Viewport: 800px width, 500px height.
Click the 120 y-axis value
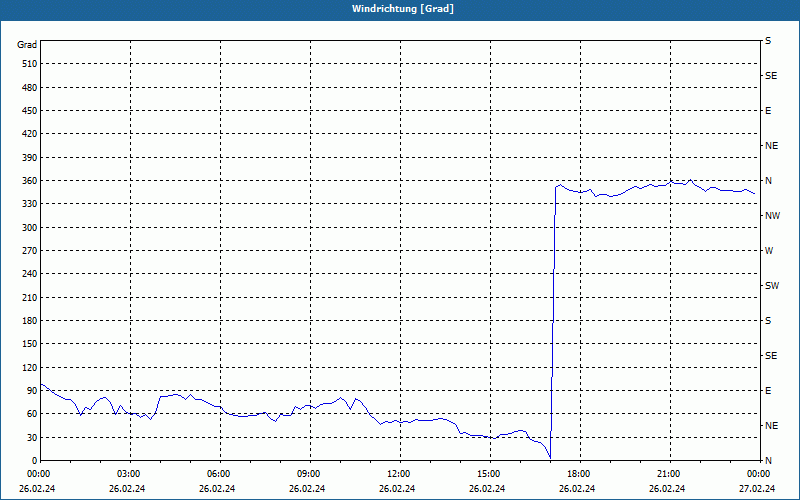[30, 367]
